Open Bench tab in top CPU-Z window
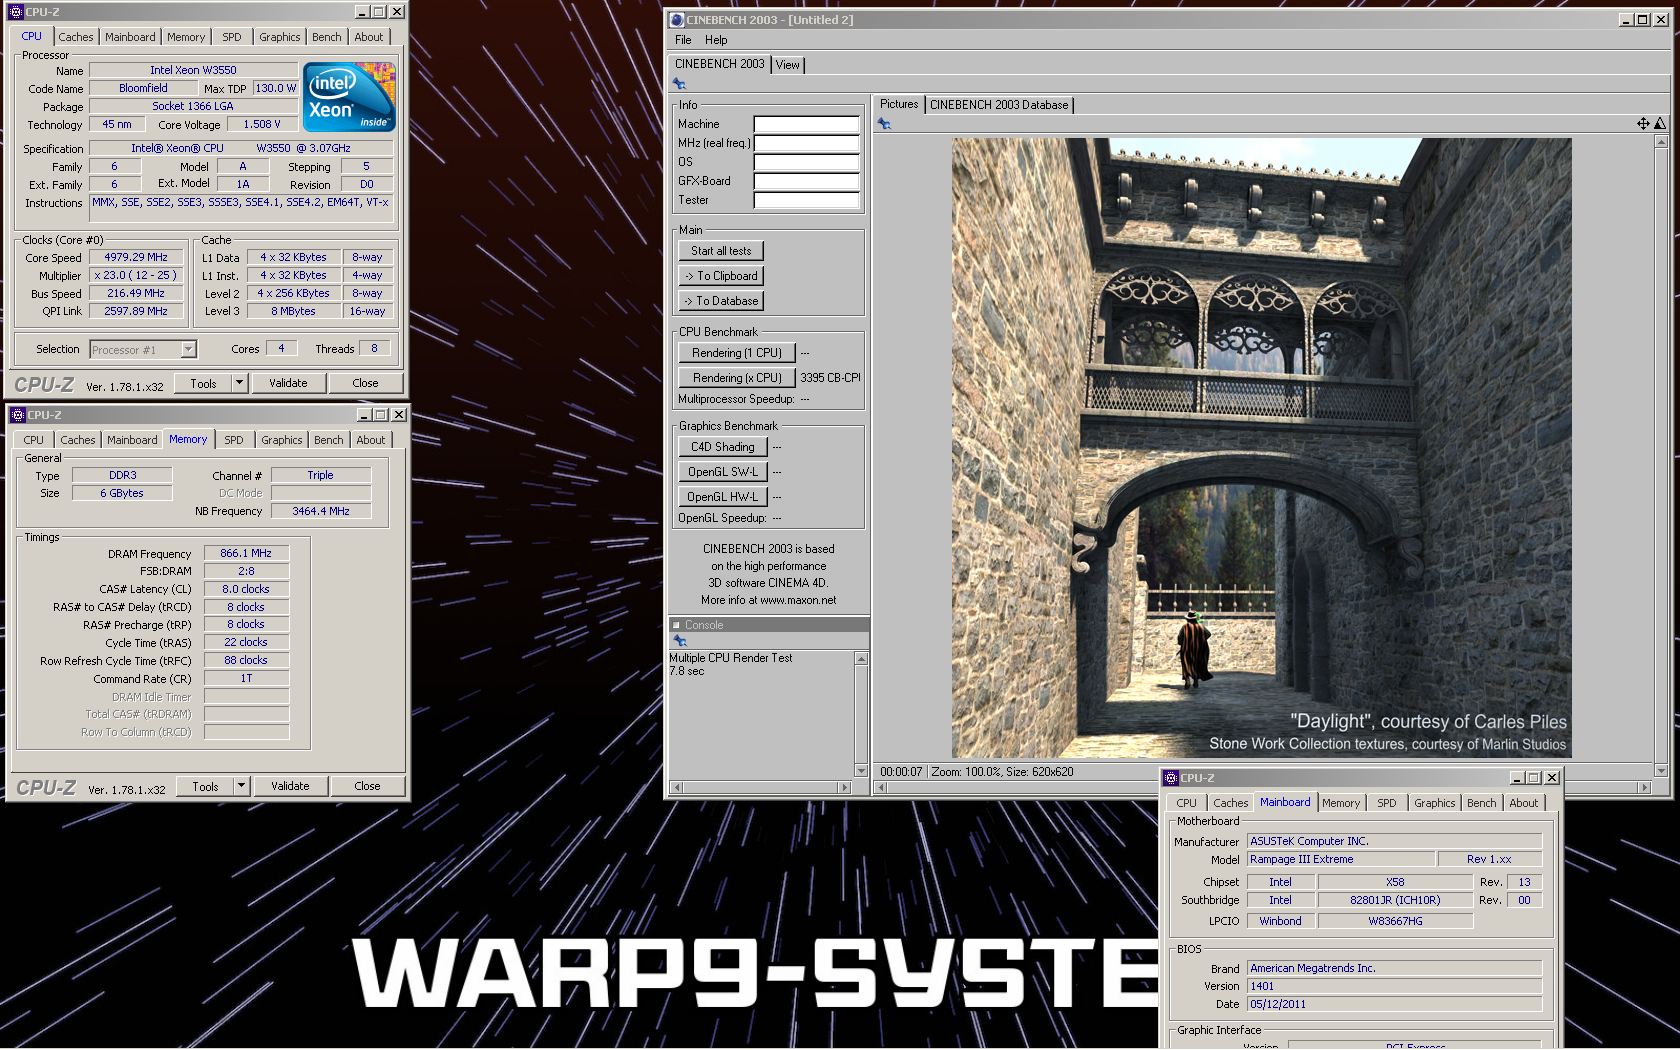This screenshot has height=1050, width=1680. [327, 37]
